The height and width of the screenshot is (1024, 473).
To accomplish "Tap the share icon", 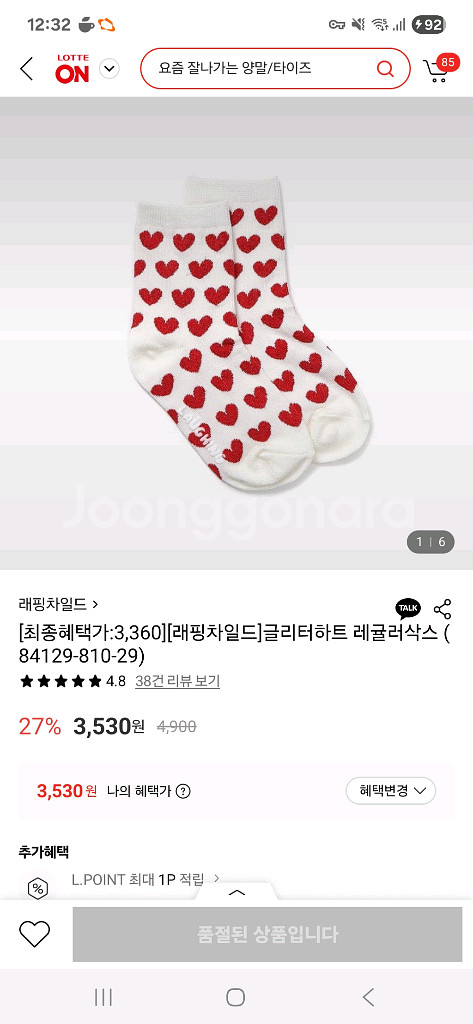I will pyautogui.click(x=443, y=609).
